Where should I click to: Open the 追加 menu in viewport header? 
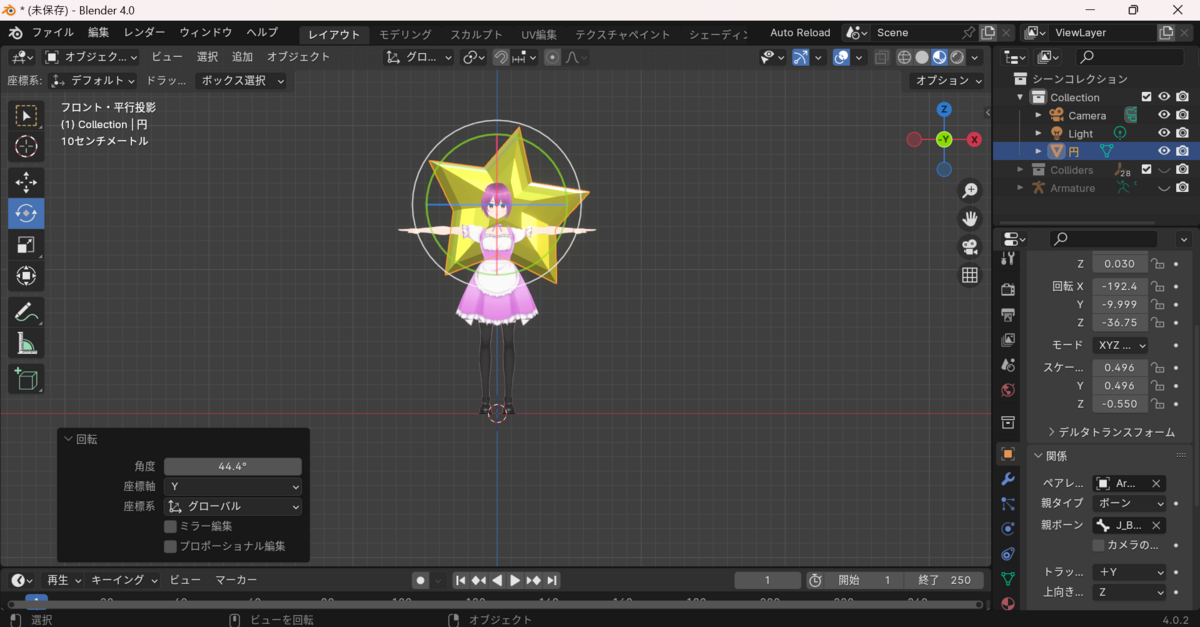(242, 57)
